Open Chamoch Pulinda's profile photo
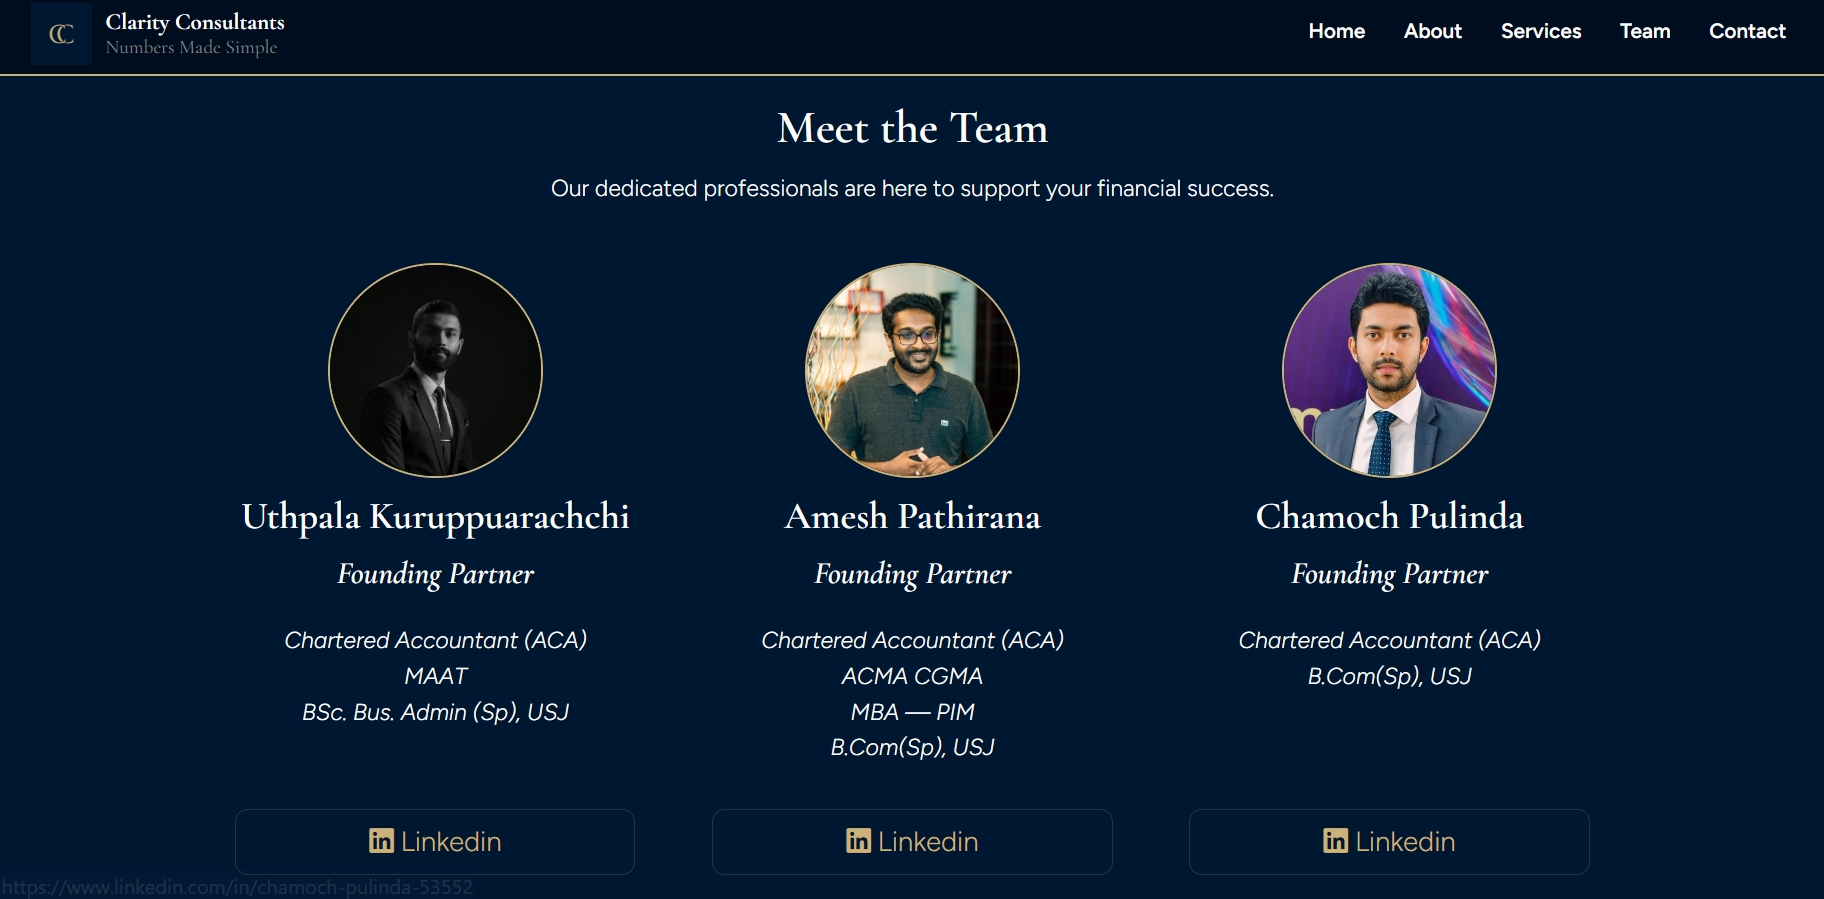 click(x=1389, y=370)
